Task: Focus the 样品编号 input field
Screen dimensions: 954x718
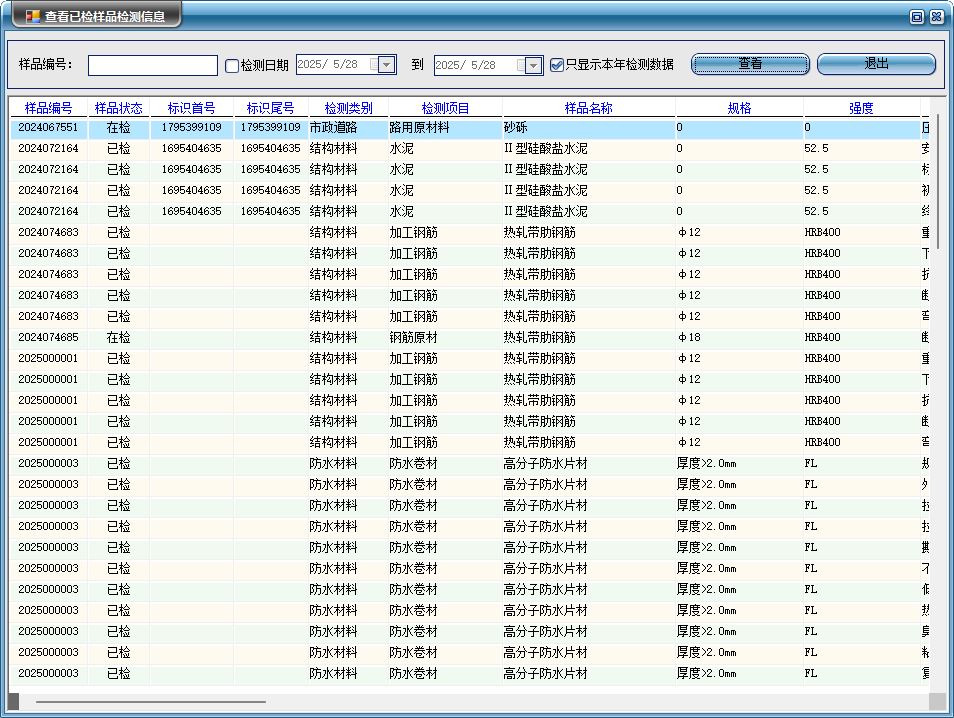Action: point(153,65)
